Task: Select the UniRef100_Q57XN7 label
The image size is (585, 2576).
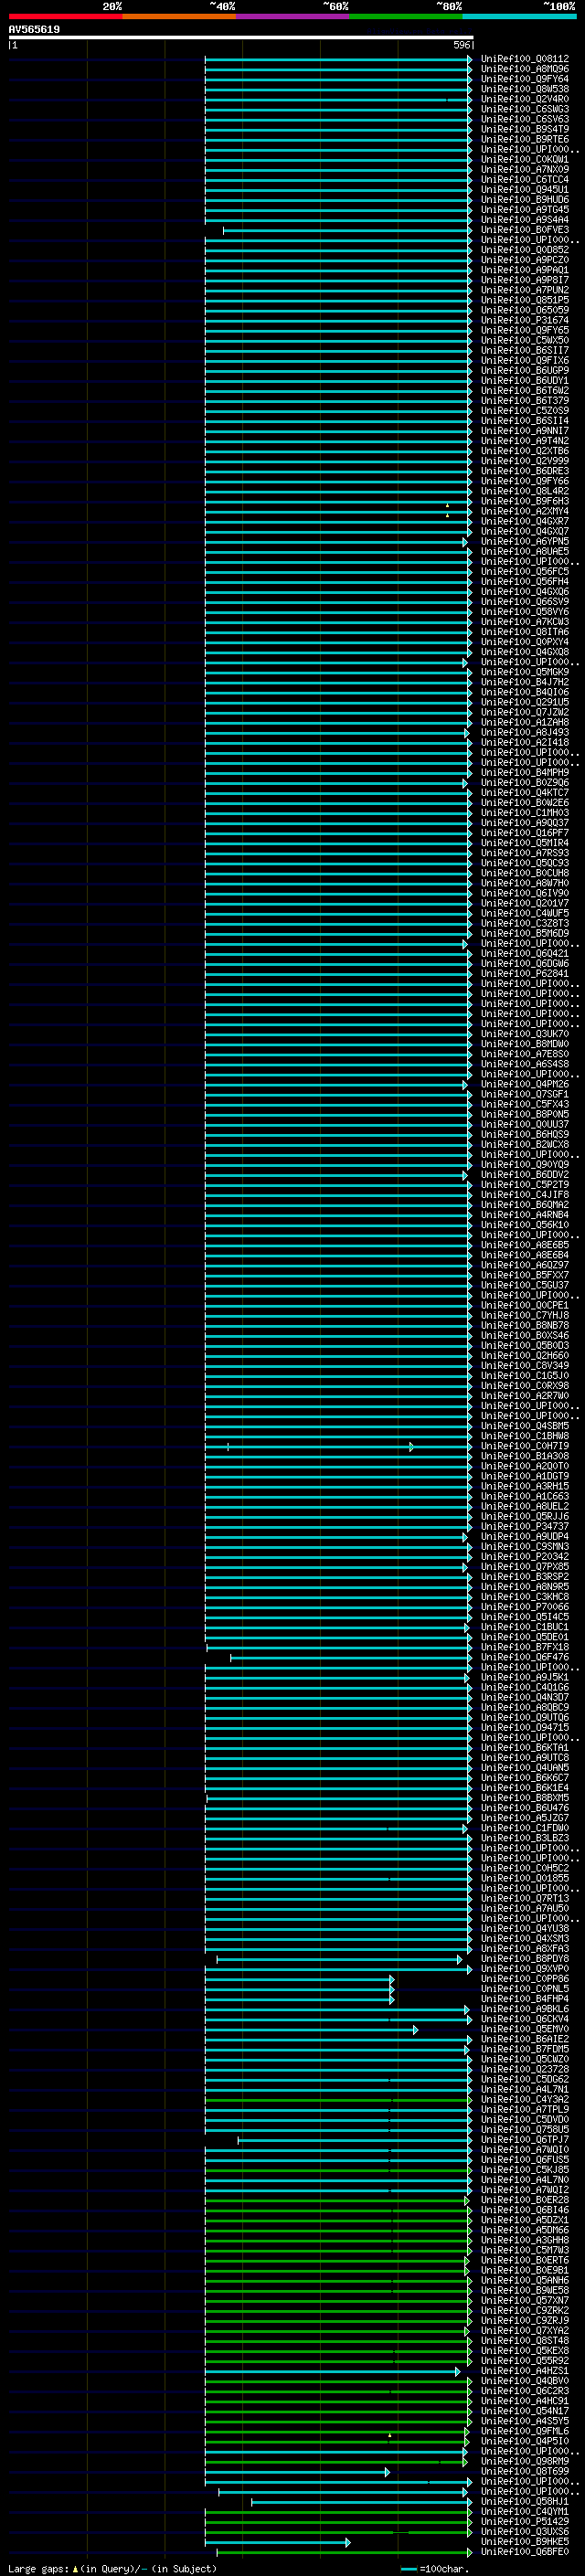Action: coord(525,2300)
